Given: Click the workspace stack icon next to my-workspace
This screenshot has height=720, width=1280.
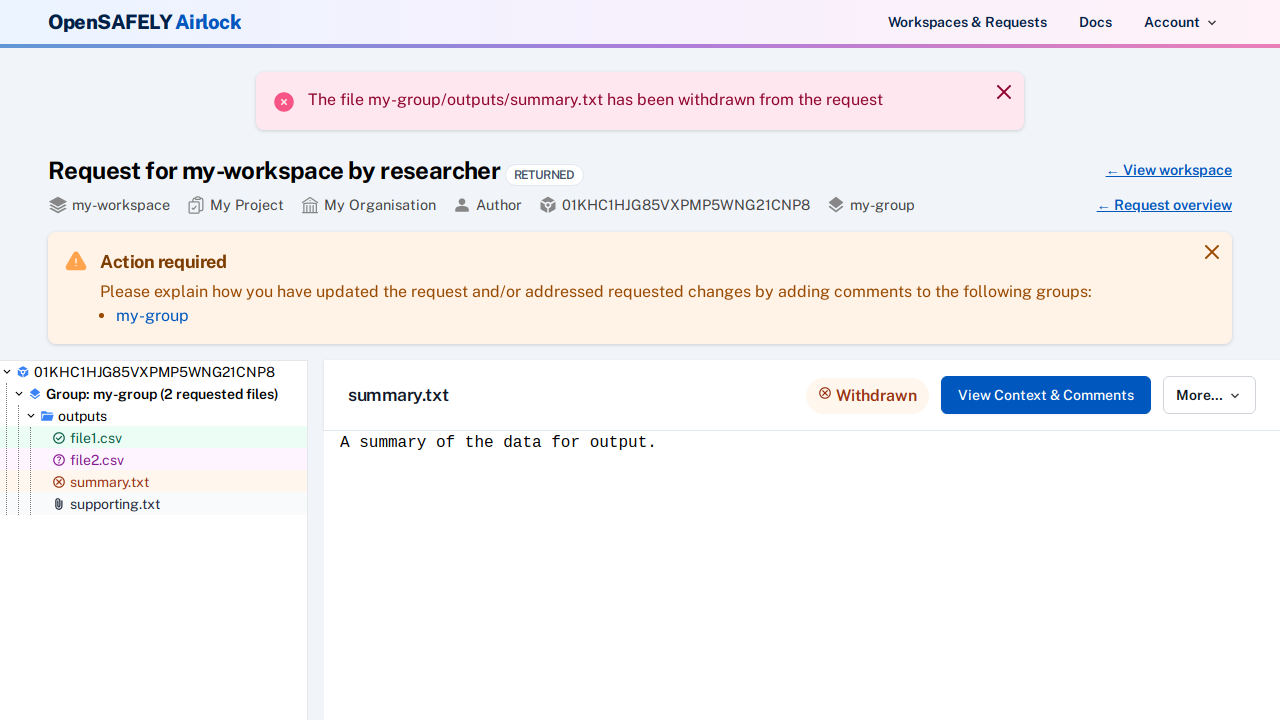Looking at the screenshot, I should 58,205.
